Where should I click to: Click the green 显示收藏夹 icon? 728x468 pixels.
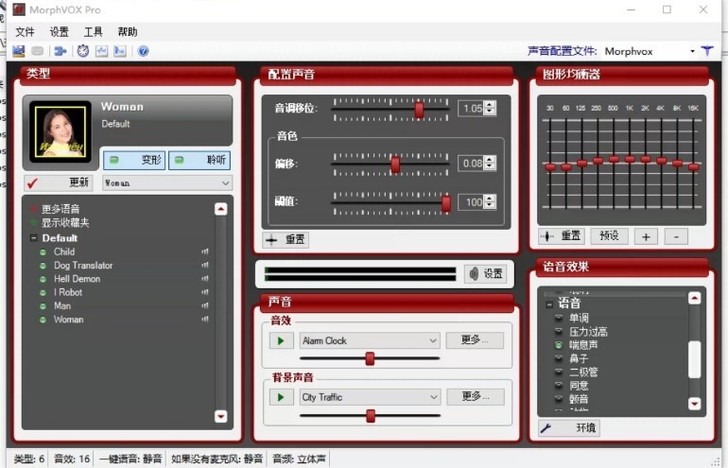pos(34,223)
